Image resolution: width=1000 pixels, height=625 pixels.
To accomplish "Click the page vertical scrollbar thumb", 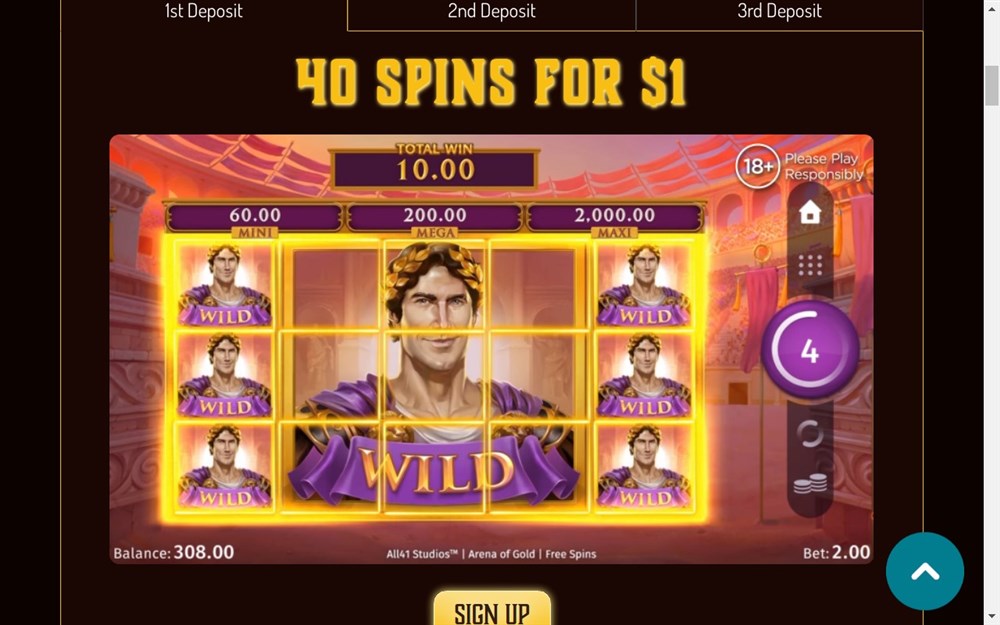I will point(991,85).
